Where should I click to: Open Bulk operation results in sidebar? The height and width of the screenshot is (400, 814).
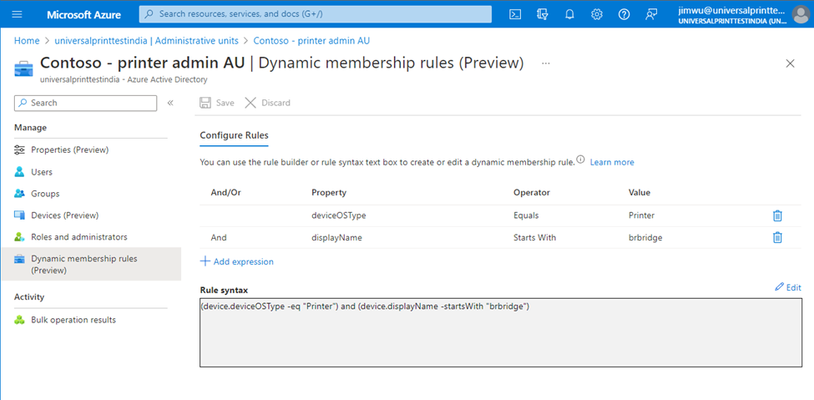coord(73,320)
